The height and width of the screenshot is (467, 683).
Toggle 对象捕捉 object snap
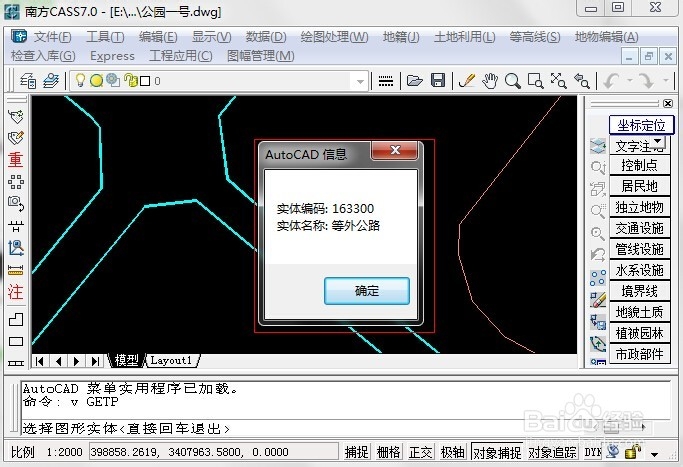[x=497, y=452]
